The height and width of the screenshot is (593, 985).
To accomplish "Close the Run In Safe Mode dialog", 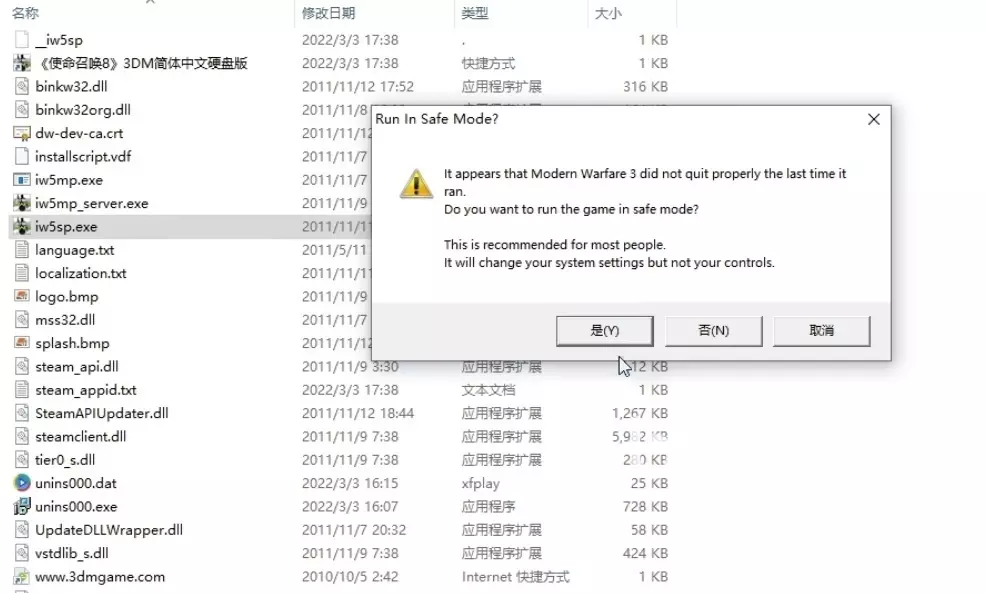I will click(874, 119).
